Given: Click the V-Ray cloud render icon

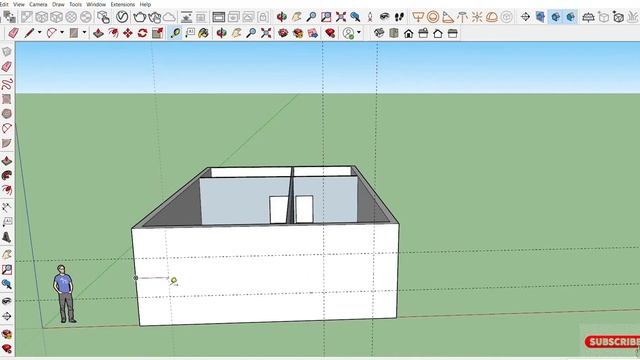Looking at the screenshot, I should pyautogui.click(x=169, y=17).
